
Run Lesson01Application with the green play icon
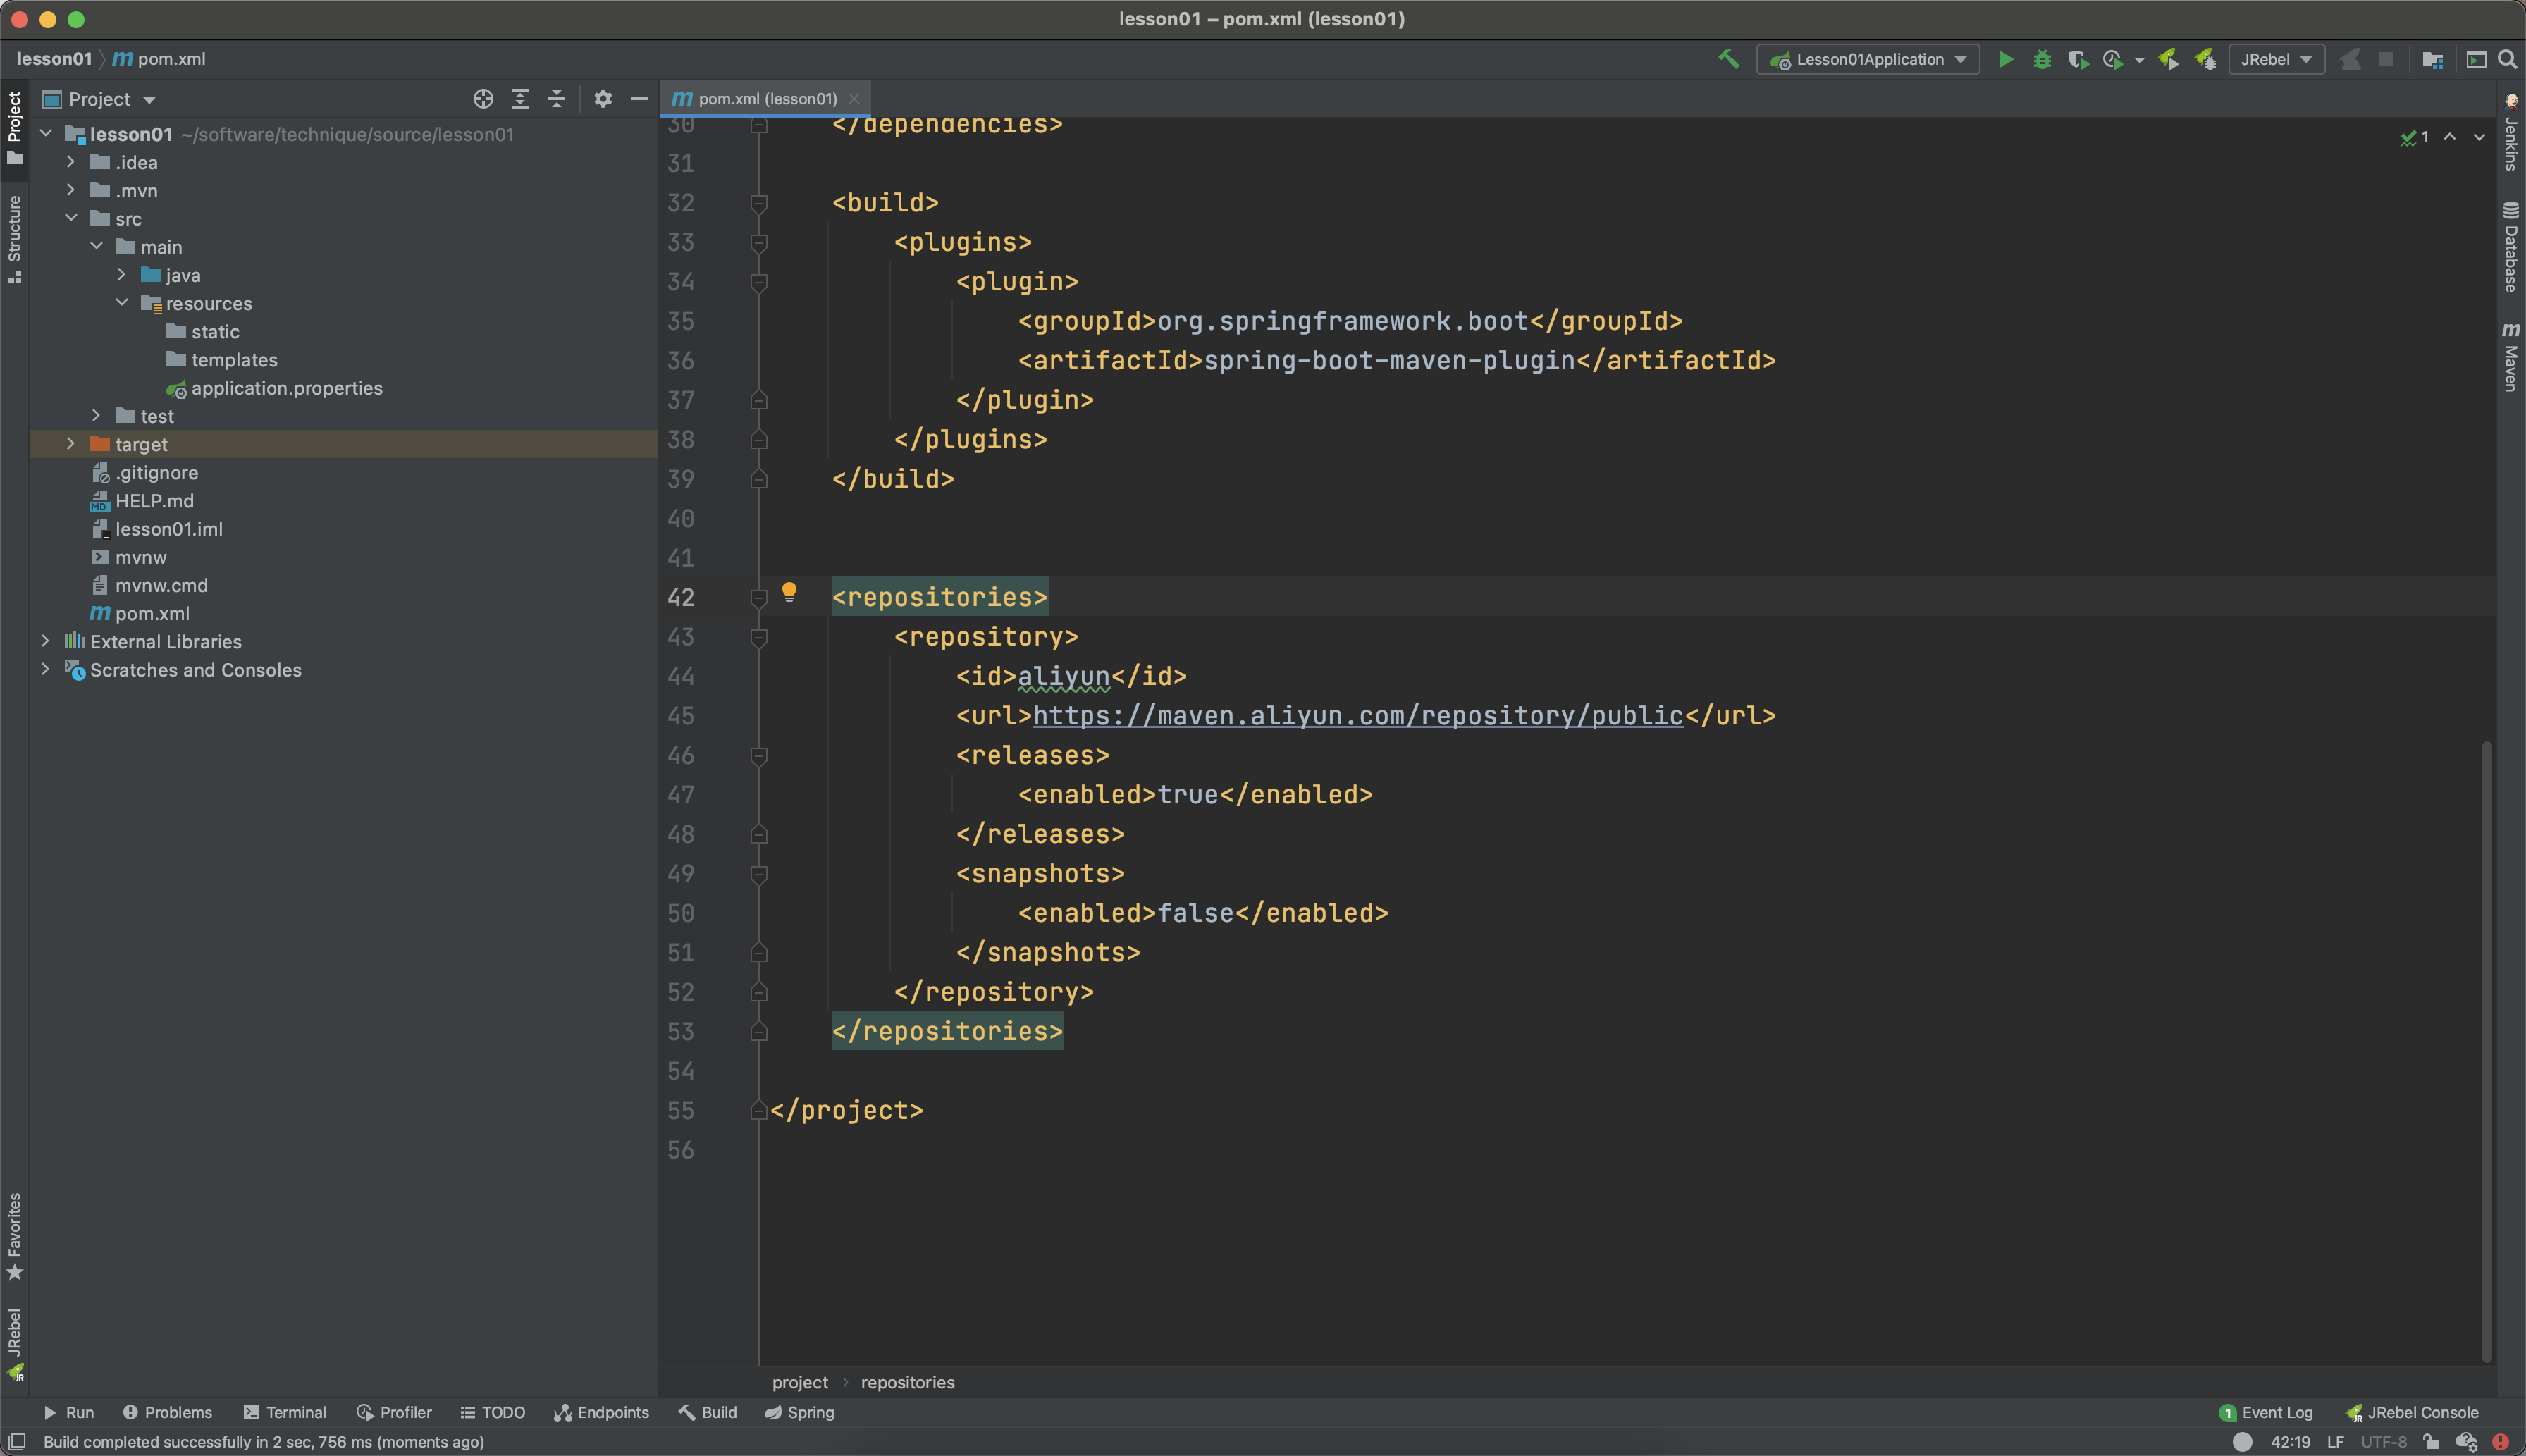2005,59
